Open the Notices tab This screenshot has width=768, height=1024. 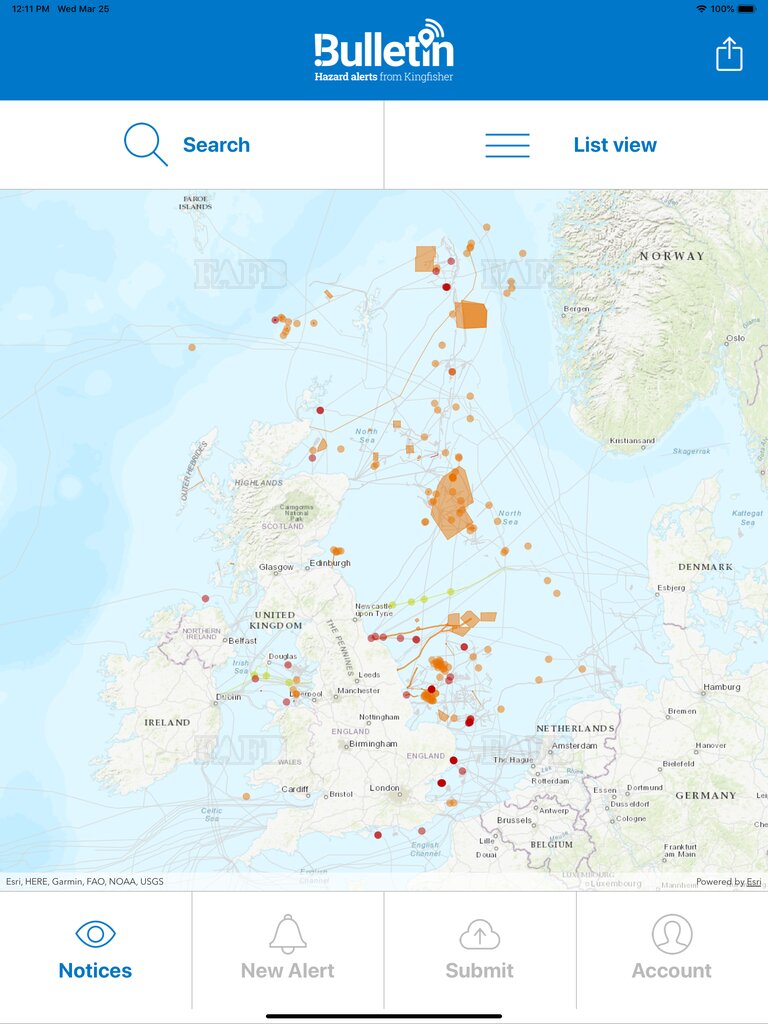pos(95,970)
